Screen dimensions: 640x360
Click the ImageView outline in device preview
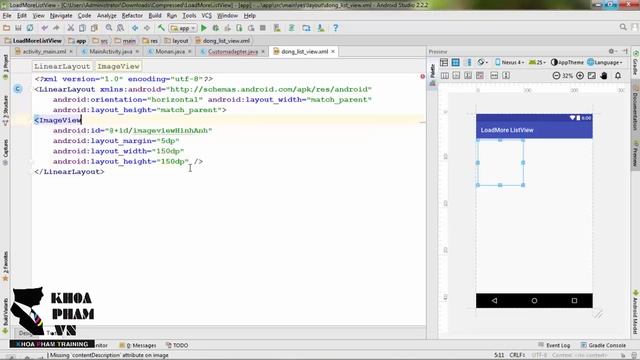pyautogui.click(x=500, y=162)
